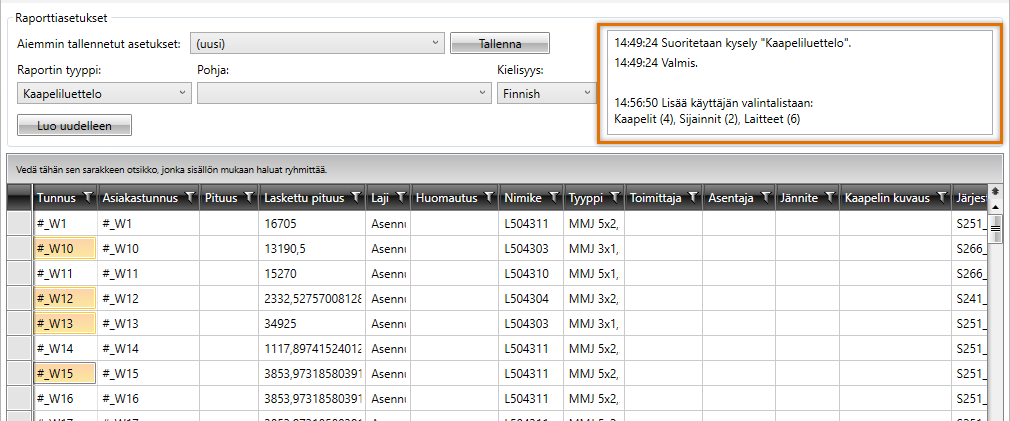1010x421 pixels.
Task: Open the Jännite column filter
Action: 826,198
